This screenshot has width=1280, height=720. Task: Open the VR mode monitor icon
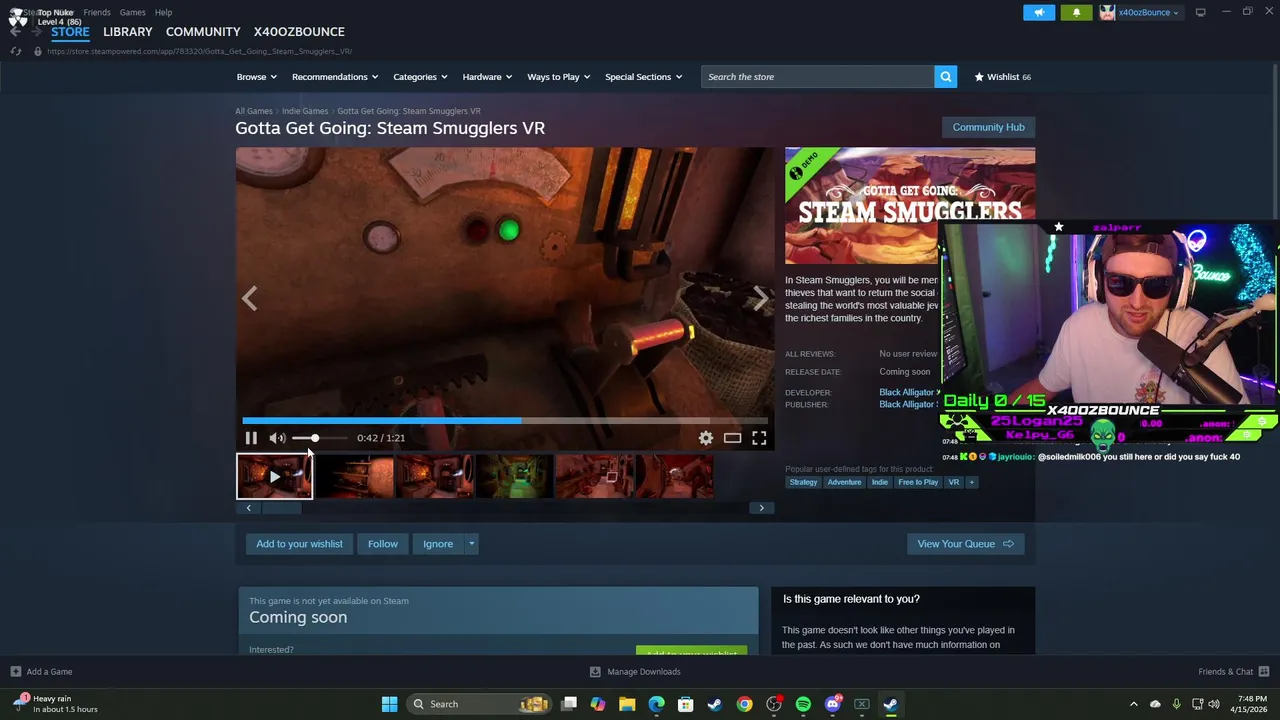click(x=1200, y=12)
